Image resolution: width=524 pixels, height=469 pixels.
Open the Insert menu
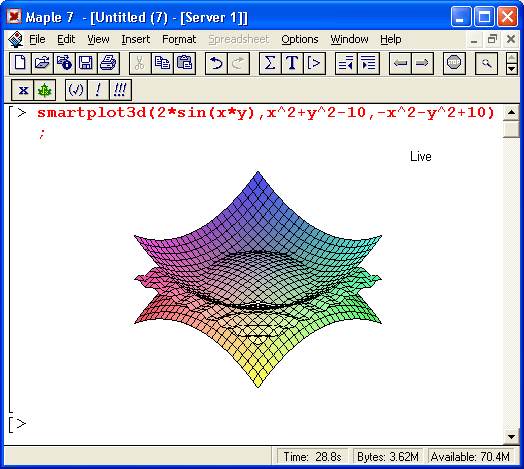(x=136, y=39)
